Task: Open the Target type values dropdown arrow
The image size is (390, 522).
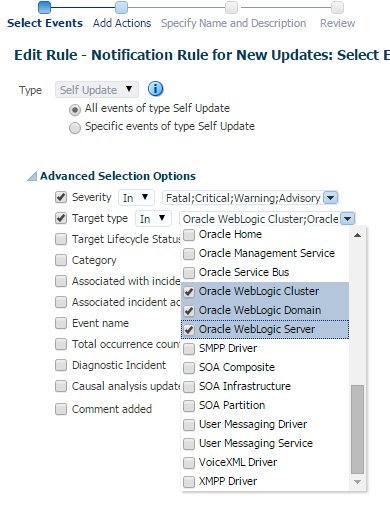Action: coord(347,219)
